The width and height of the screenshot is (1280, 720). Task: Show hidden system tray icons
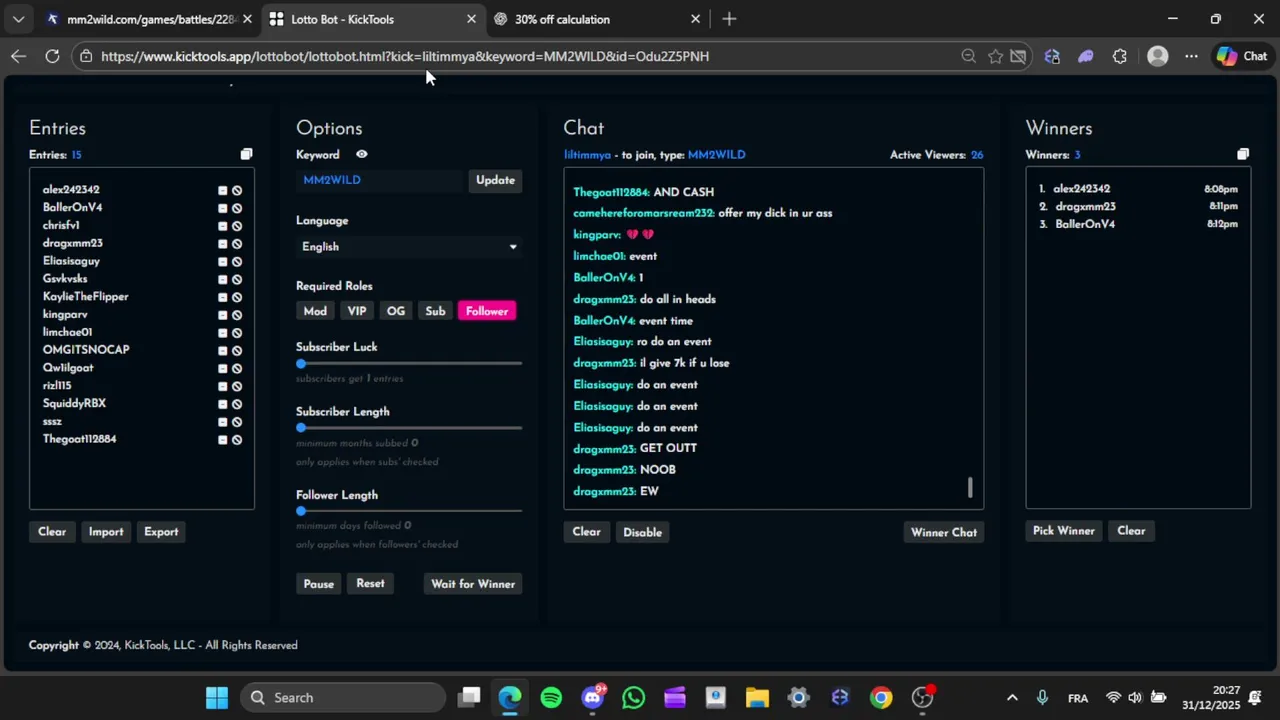[x=1012, y=698]
